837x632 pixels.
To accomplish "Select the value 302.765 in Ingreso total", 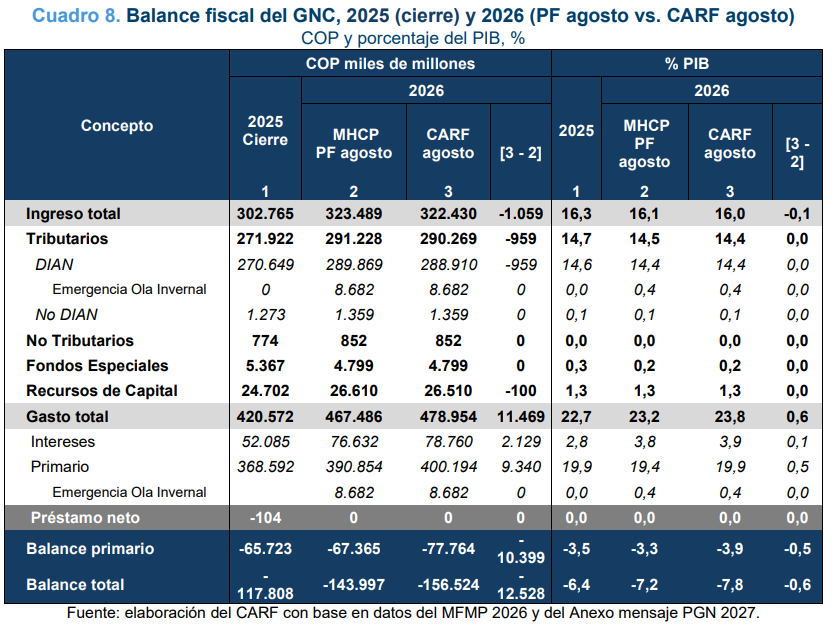I will click(265, 214).
